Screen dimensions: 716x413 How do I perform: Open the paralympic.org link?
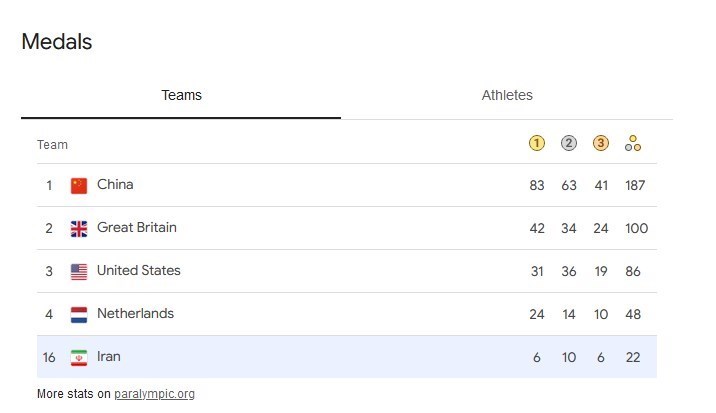click(x=154, y=394)
